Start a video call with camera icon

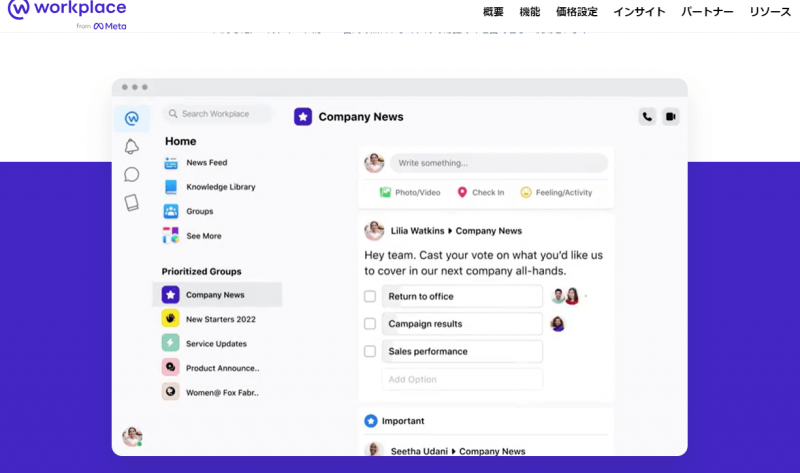(671, 117)
